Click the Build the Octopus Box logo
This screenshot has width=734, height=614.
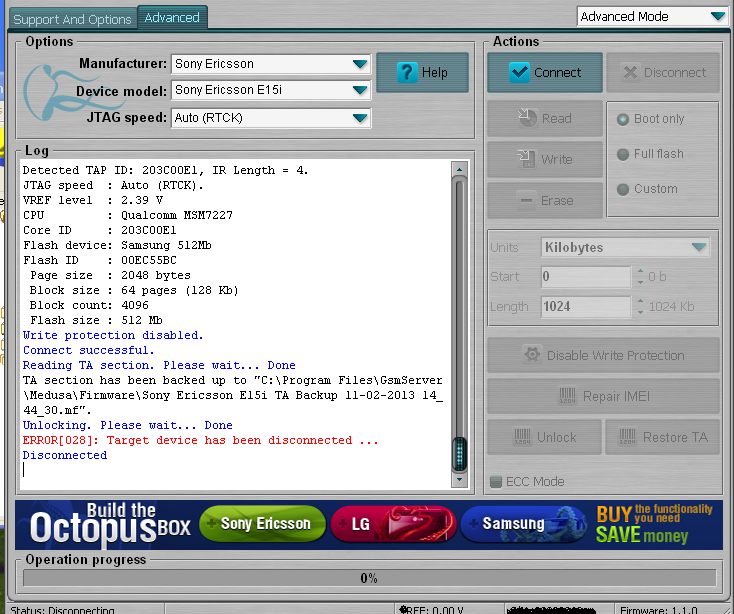click(x=110, y=525)
